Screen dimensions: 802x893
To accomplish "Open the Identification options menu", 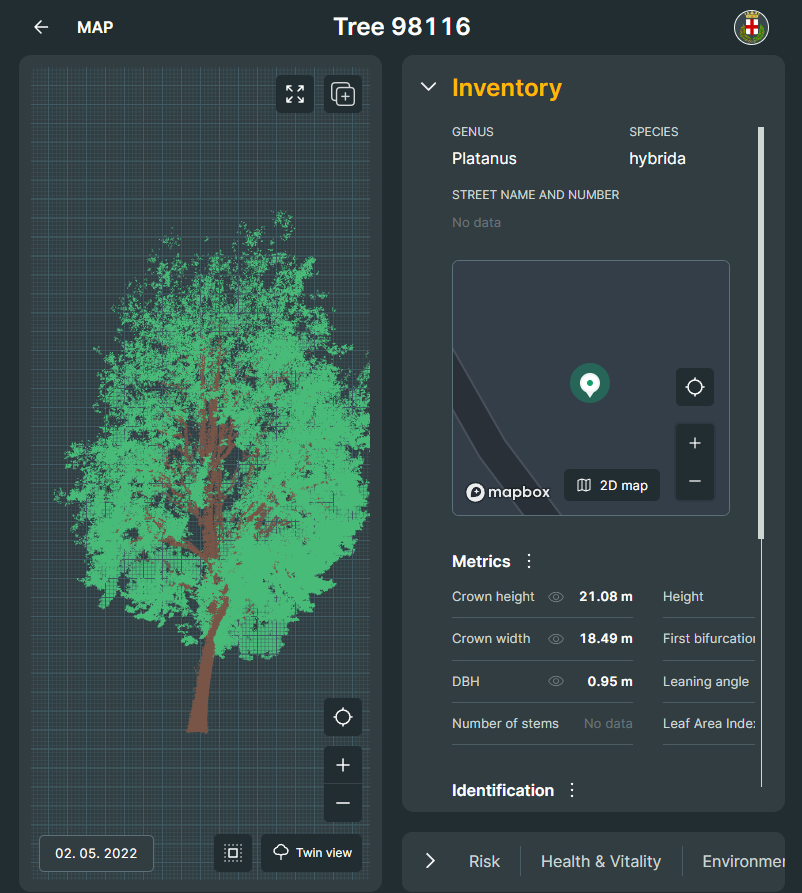I will coord(572,790).
